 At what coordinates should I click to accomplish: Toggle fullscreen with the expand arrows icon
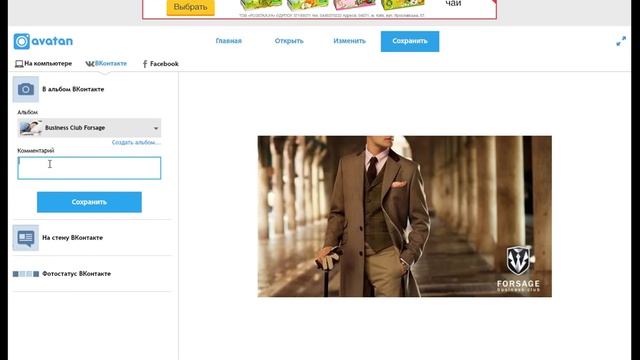pyautogui.click(x=621, y=41)
